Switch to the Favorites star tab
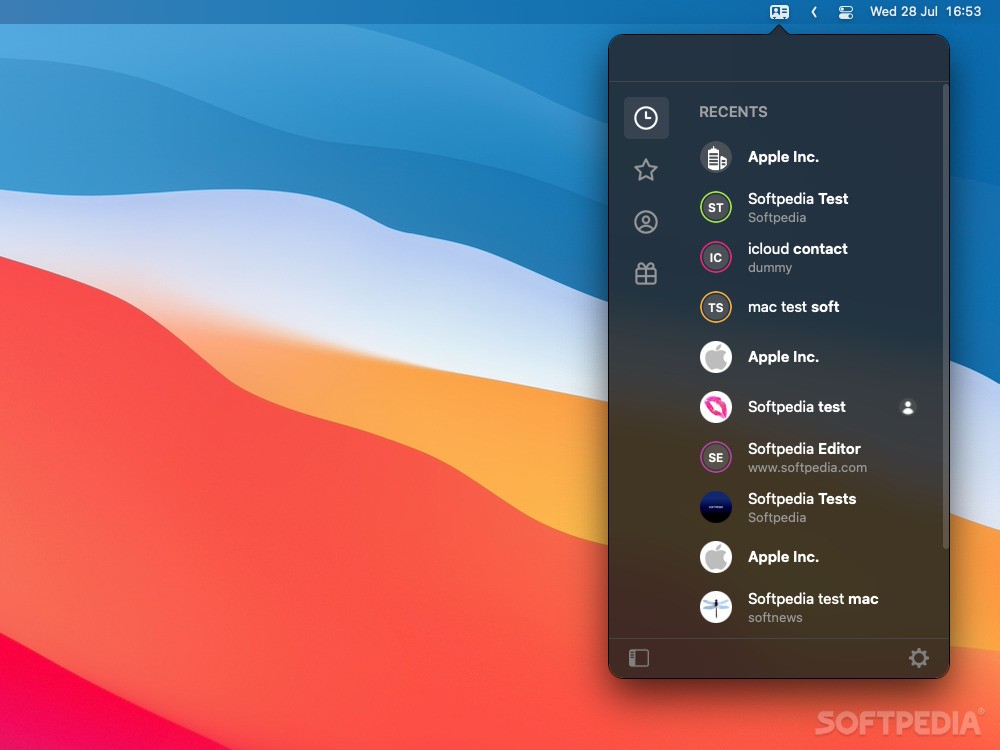The width and height of the screenshot is (1000, 750). (646, 170)
